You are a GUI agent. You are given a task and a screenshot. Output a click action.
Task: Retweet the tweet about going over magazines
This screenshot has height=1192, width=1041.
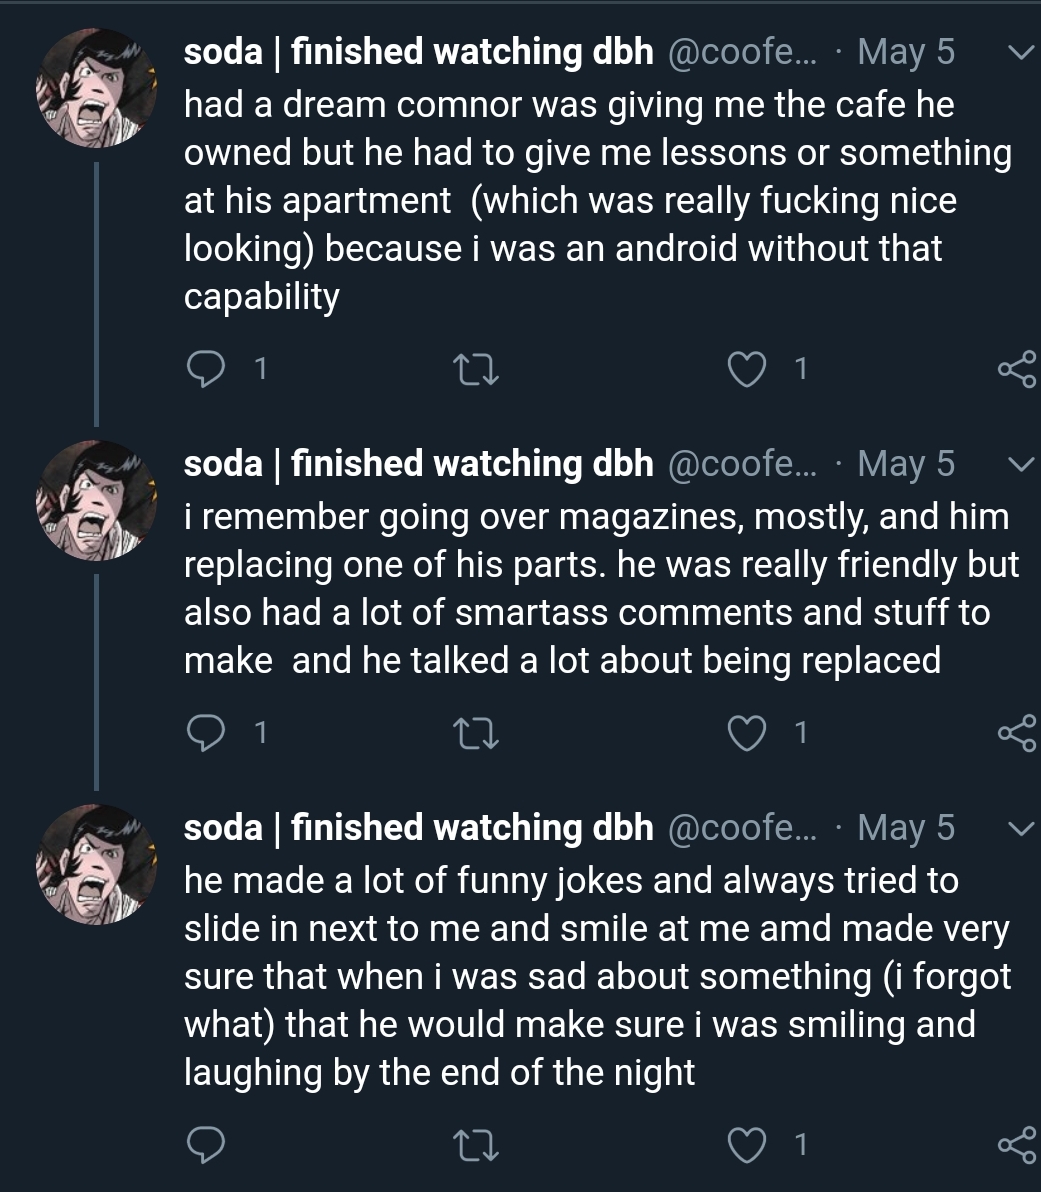click(476, 734)
